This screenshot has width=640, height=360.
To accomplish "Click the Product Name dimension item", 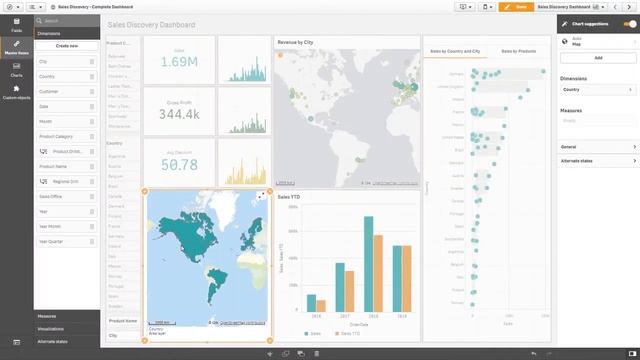I will coord(67,167).
